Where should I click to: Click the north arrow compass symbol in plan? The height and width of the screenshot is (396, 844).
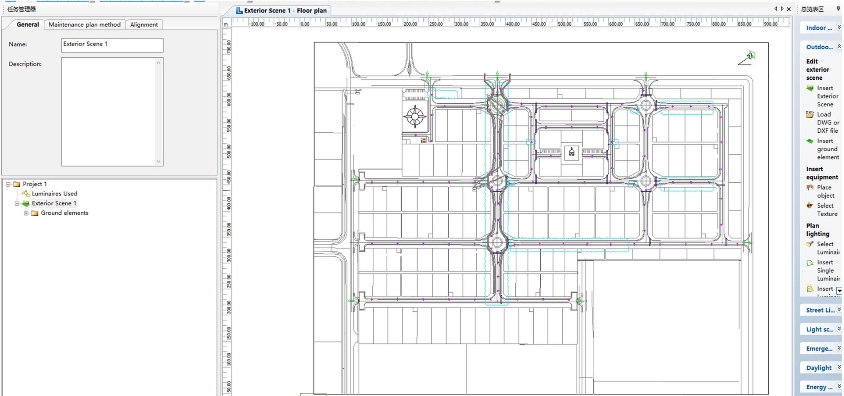pos(747,57)
